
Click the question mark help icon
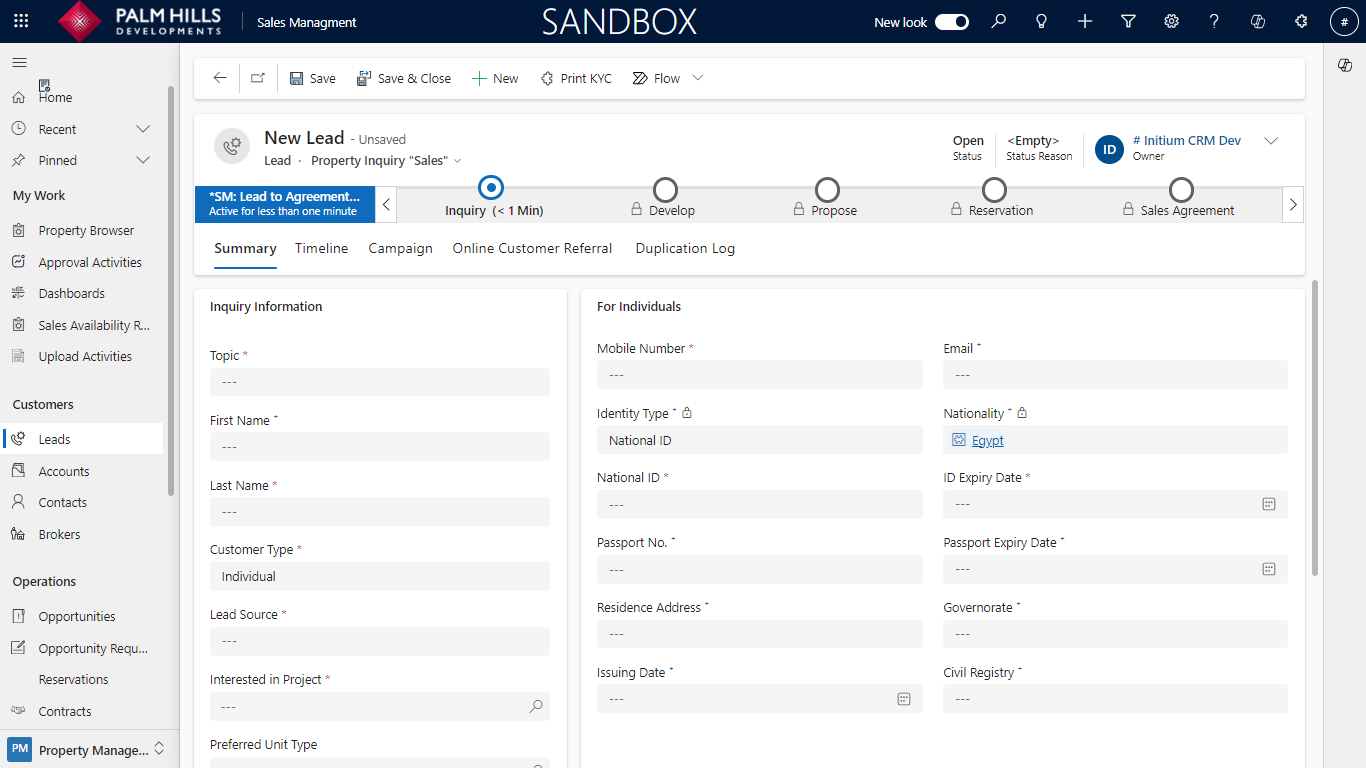1214,21
